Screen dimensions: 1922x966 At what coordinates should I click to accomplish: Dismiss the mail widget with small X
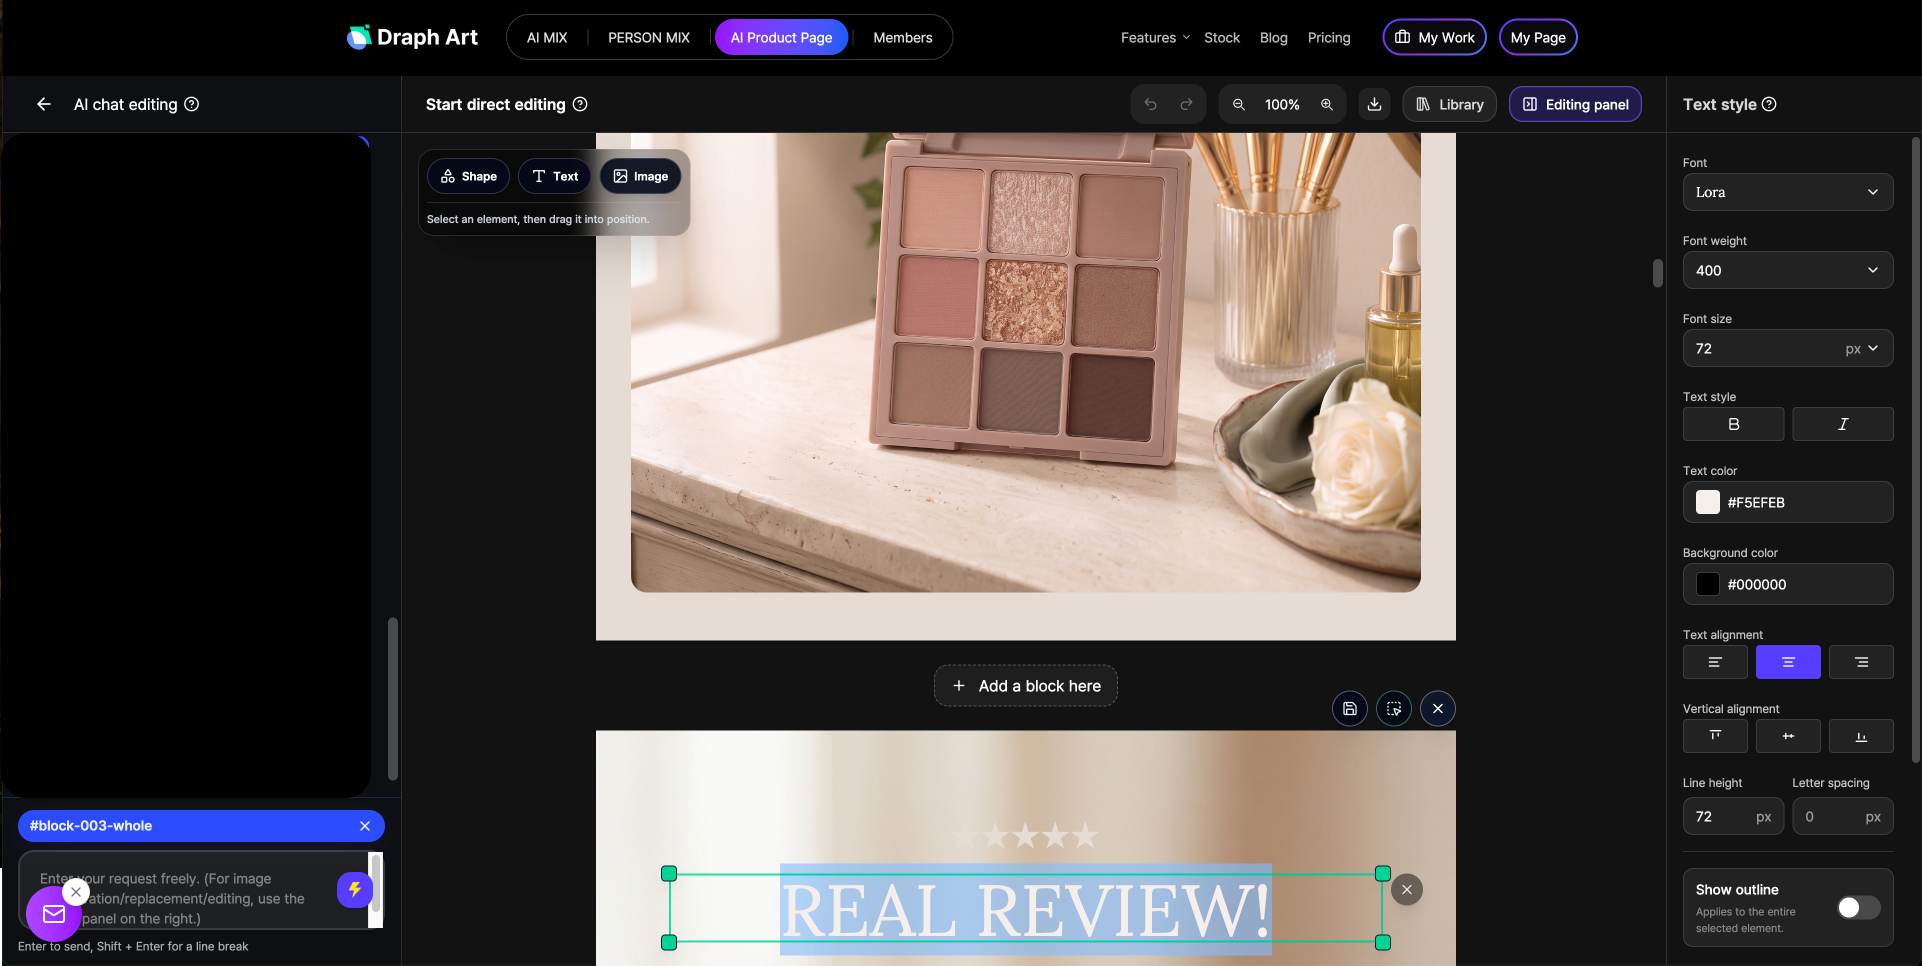click(x=76, y=892)
